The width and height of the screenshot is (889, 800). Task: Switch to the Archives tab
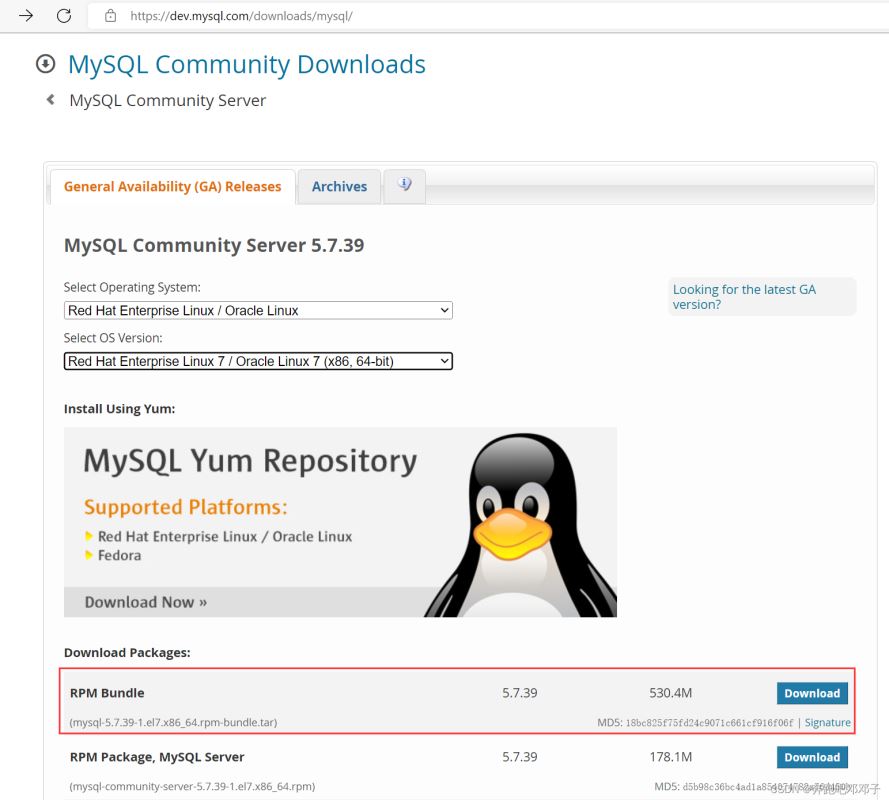click(x=339, y=186)
